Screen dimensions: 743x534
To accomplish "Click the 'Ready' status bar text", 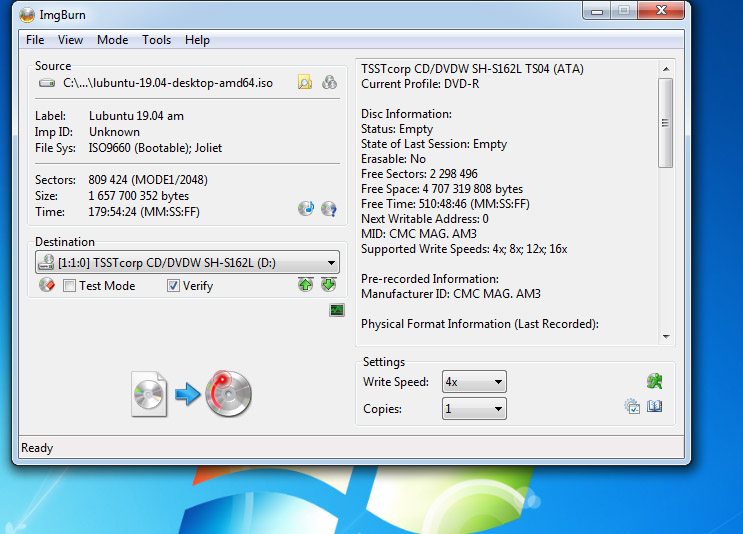I will point(37,448).
